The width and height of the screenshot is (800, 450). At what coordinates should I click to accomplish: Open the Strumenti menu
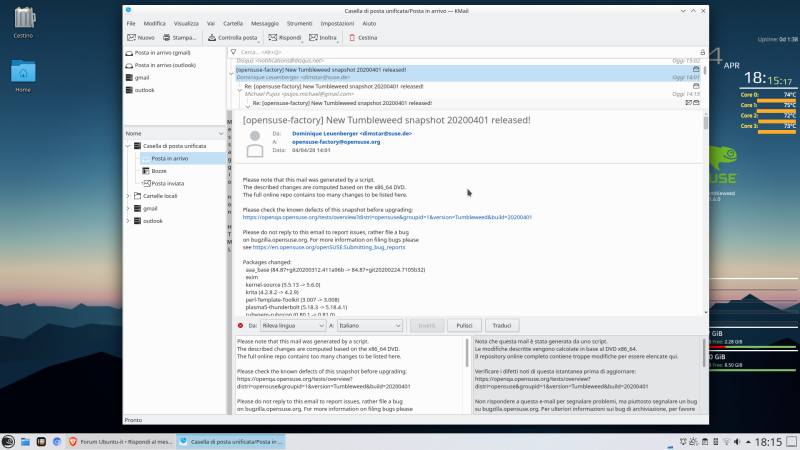click(299, 23)
